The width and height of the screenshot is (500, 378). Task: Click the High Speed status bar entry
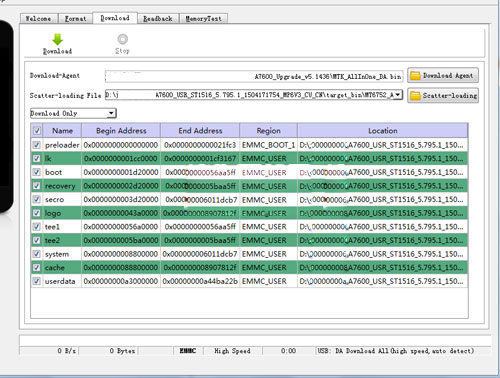tap(232, 351)
